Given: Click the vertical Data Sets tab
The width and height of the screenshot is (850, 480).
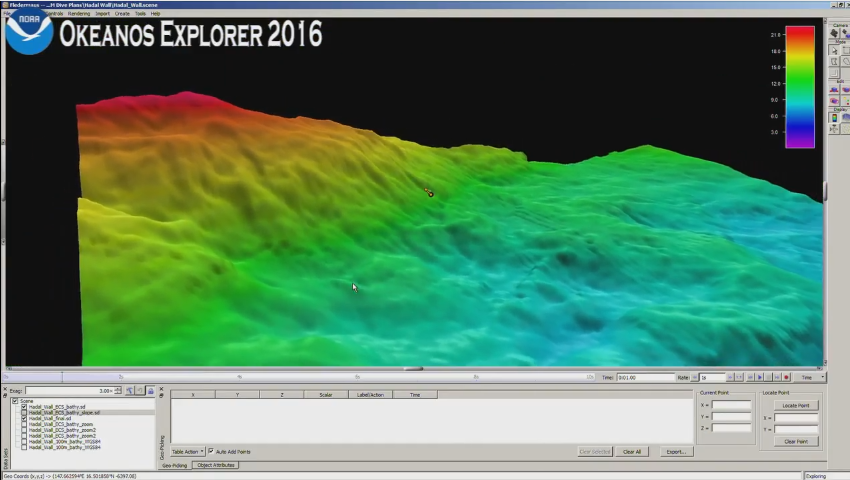Looking at the screenshot, I should [5, 459].
